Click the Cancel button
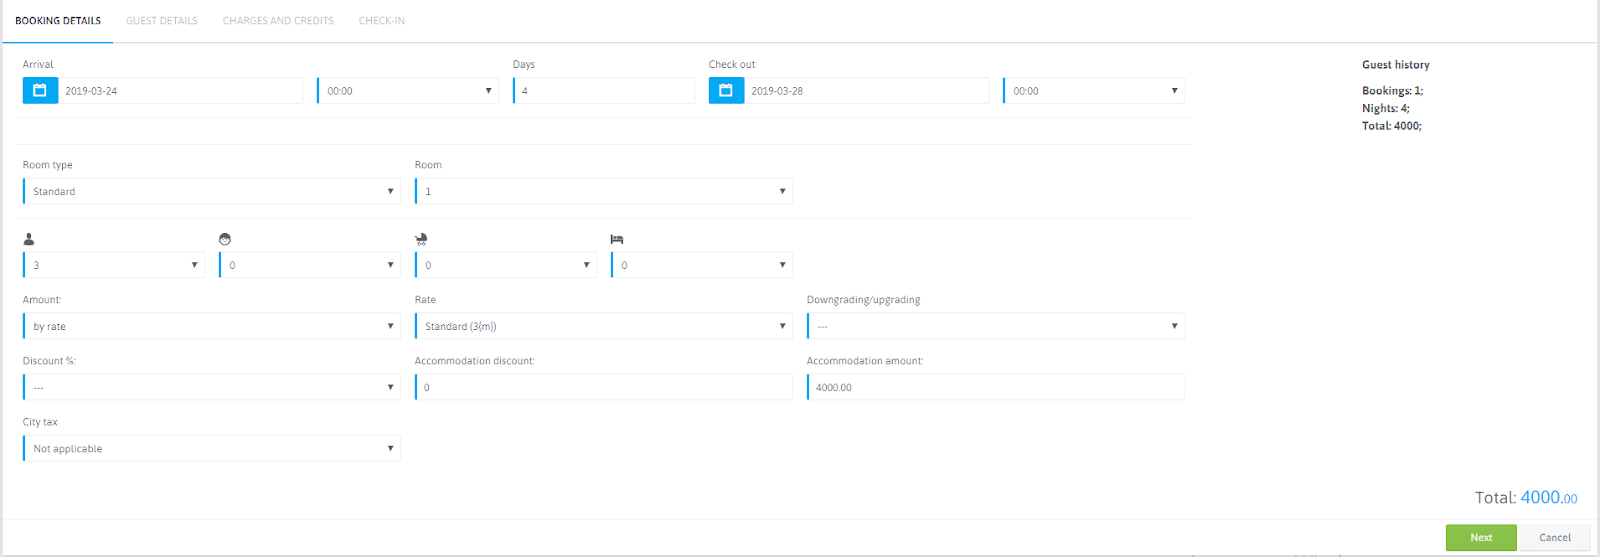The width and height of the screenshot is (1600, 557). (1554, 538)
